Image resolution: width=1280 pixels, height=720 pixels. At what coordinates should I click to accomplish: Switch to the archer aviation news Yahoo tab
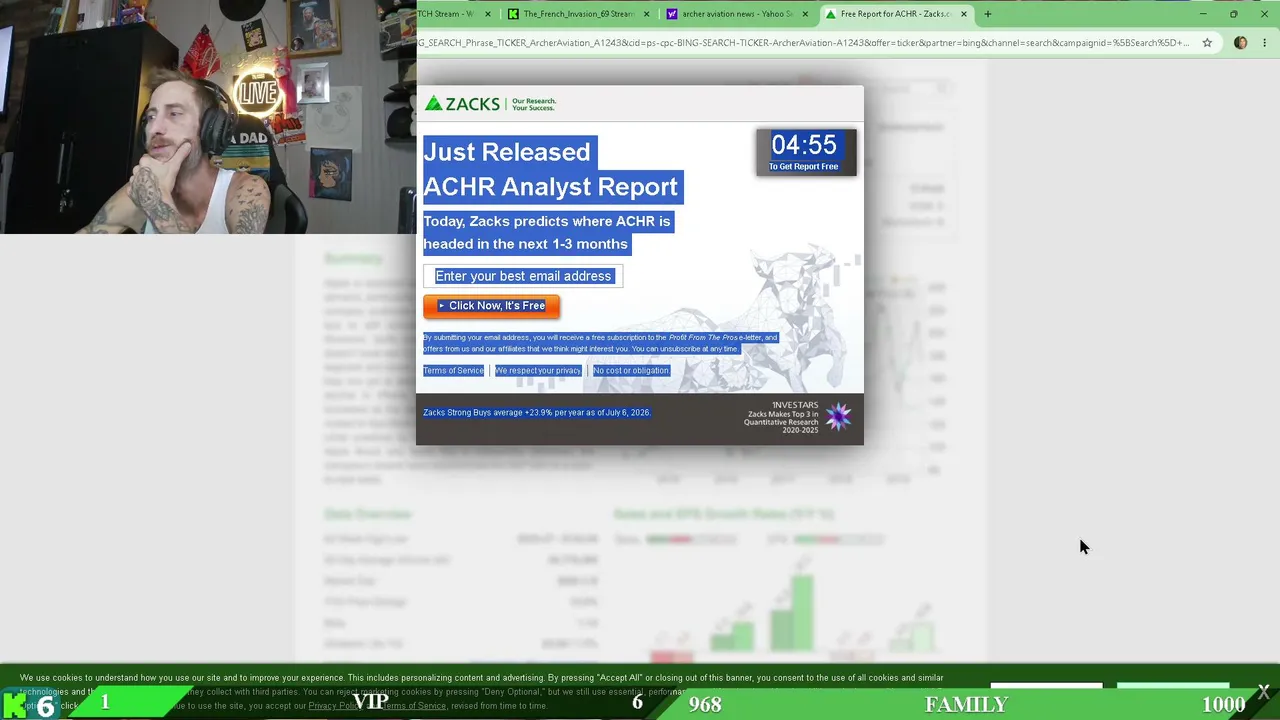click(737, 14)
